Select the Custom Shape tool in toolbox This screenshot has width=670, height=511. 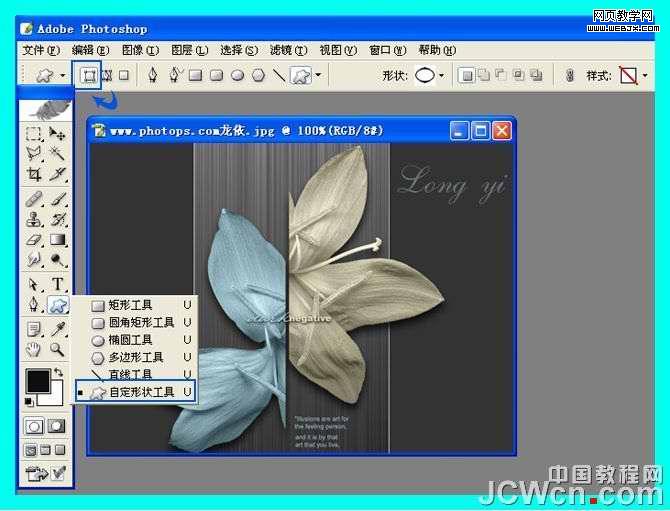[58, 305]
